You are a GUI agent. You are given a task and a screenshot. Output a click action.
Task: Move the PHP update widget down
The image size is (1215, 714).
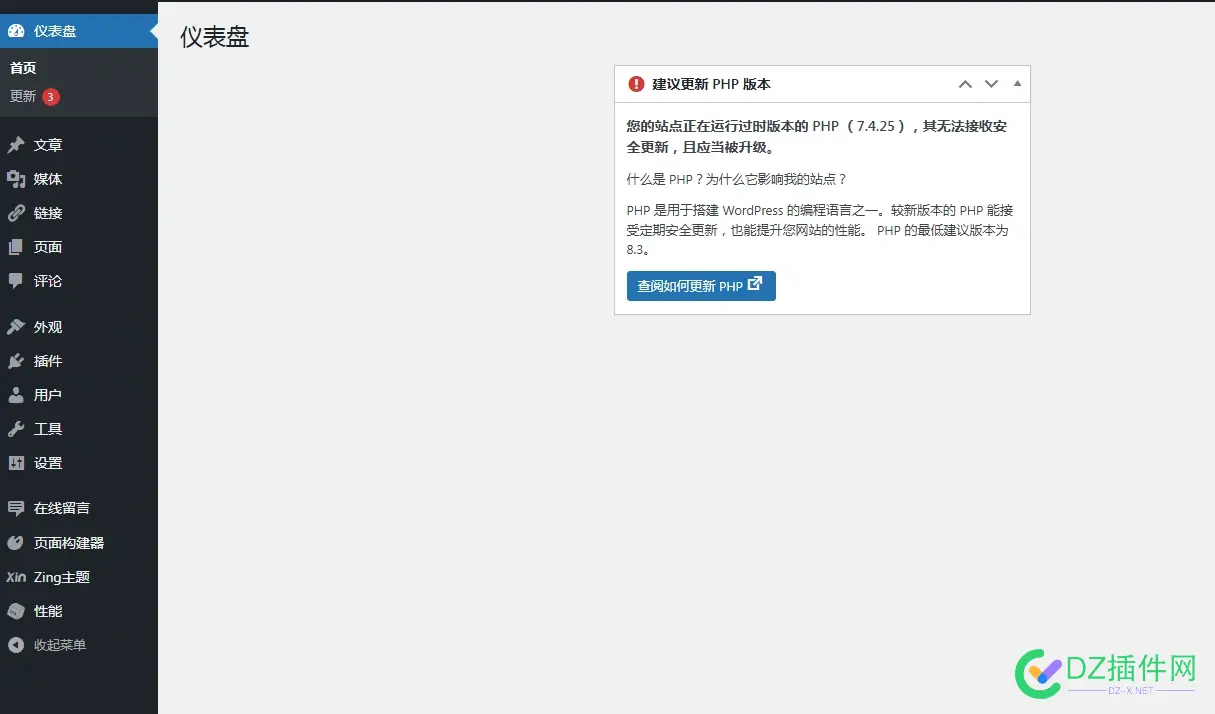991,84
